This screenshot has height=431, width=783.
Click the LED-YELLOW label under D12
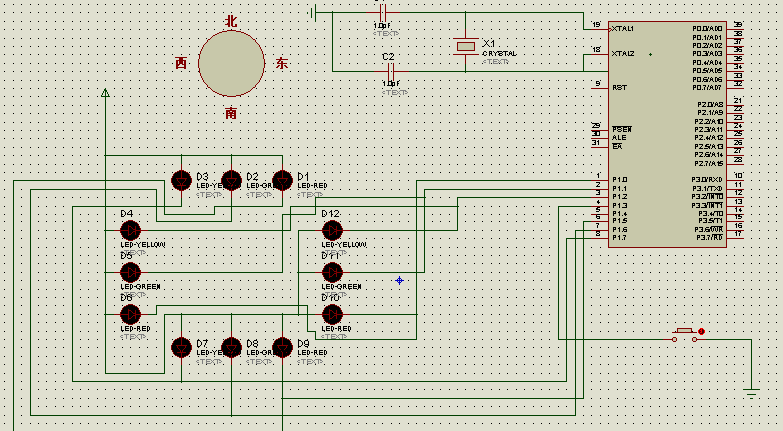coord(344,245)
